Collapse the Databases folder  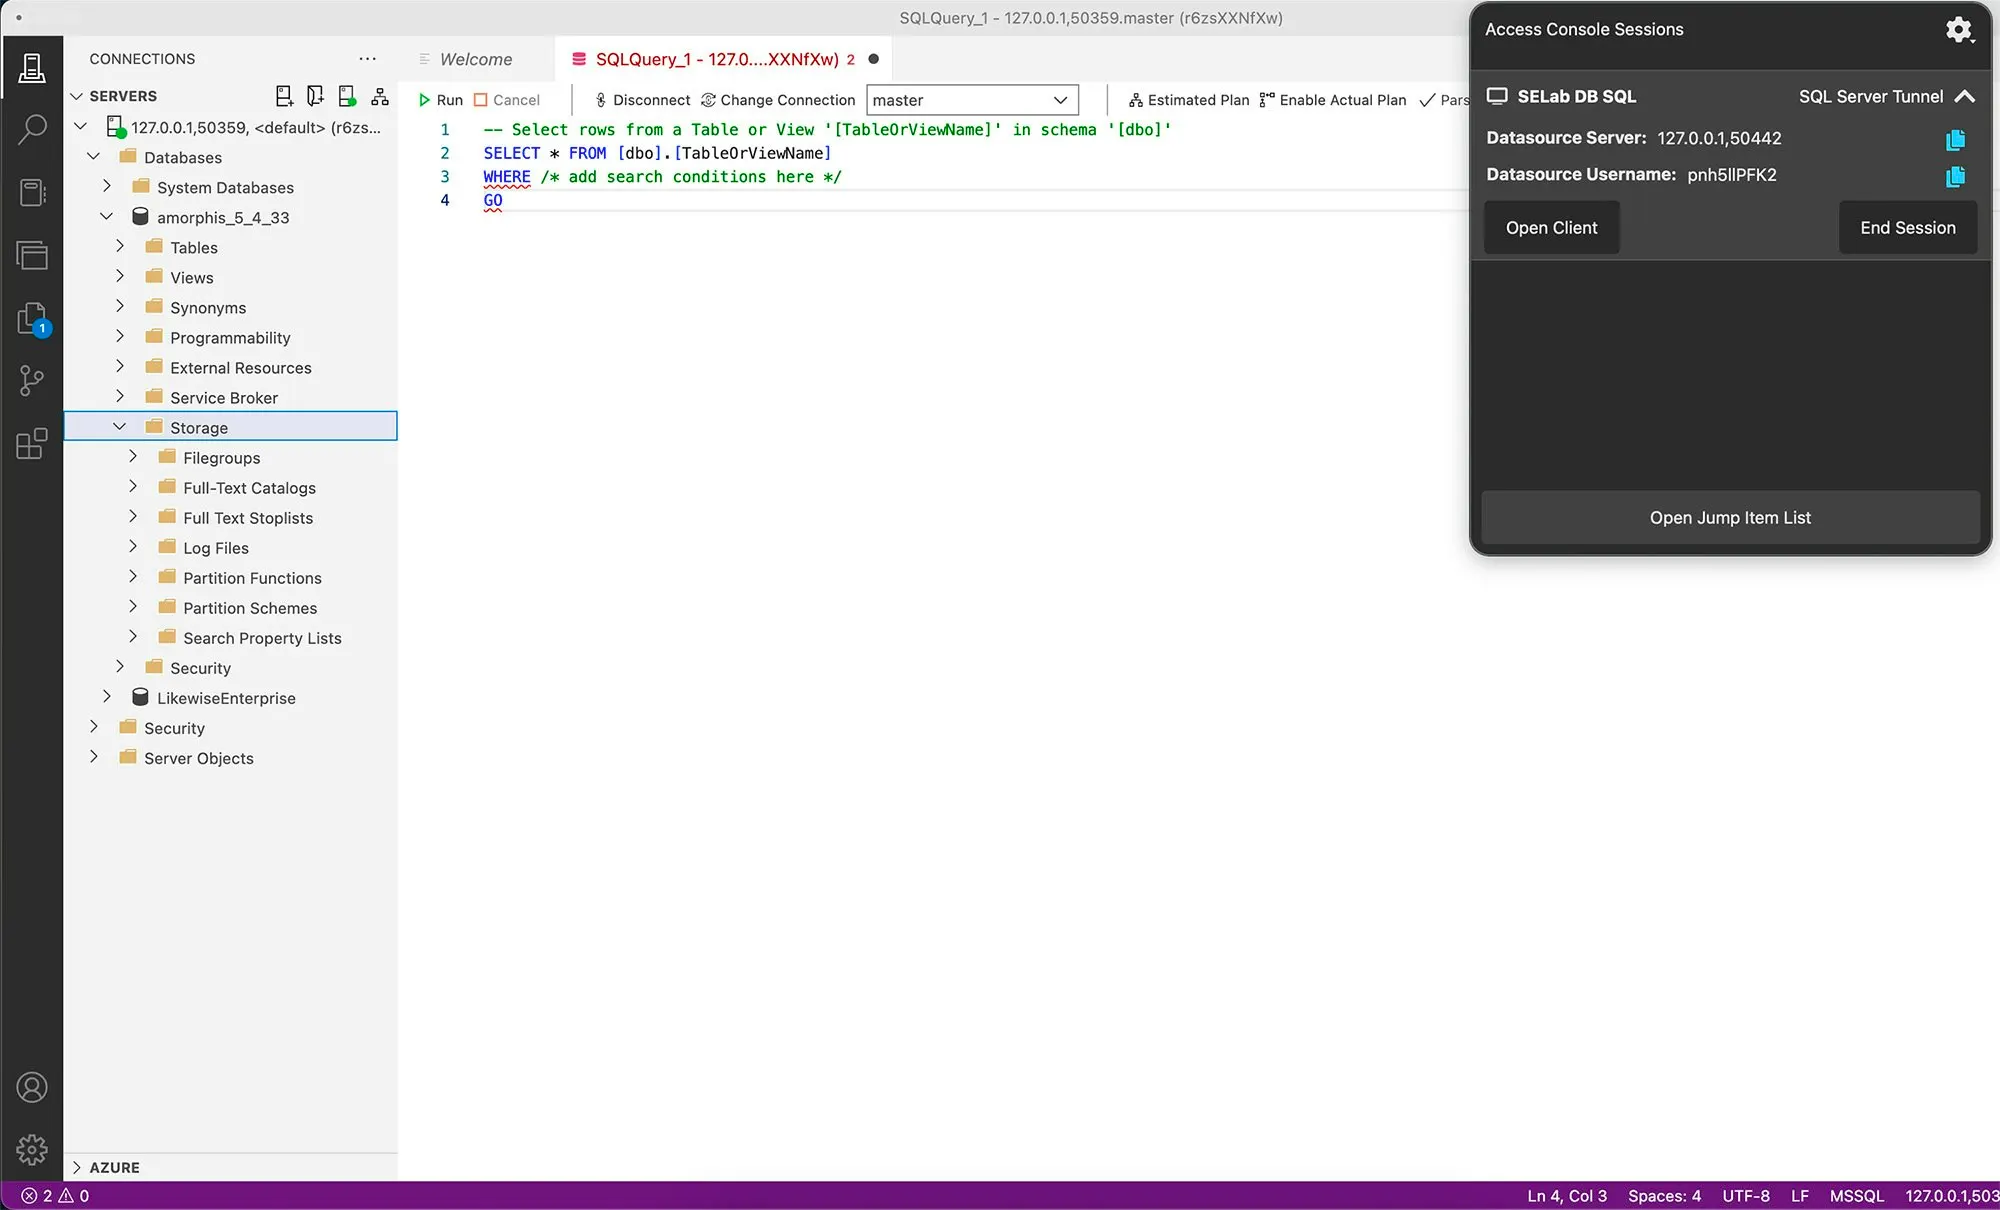(x=94, y=157)
